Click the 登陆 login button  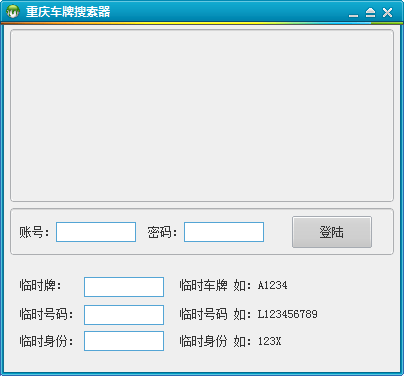point(332,232)
